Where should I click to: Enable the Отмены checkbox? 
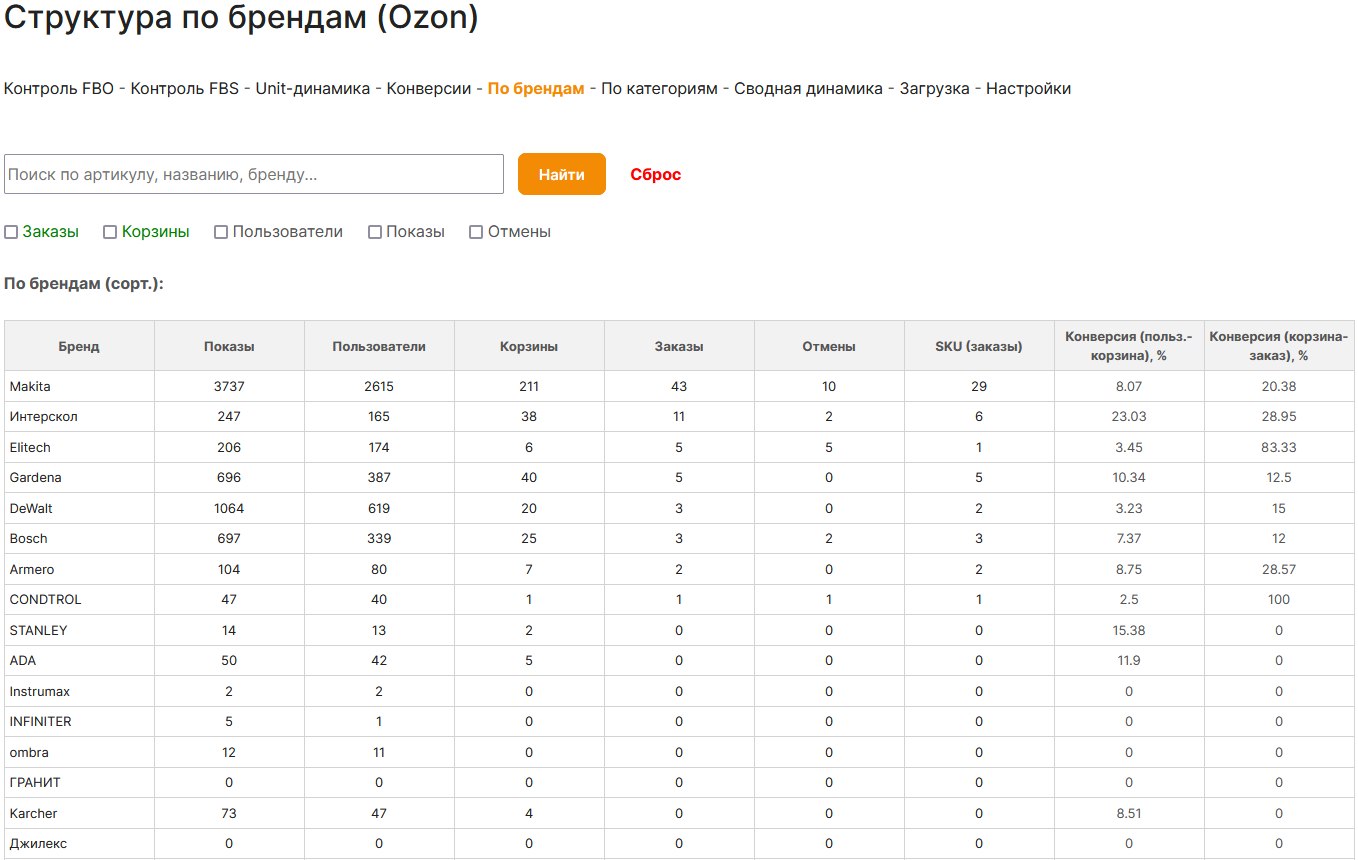coord(476,232)
